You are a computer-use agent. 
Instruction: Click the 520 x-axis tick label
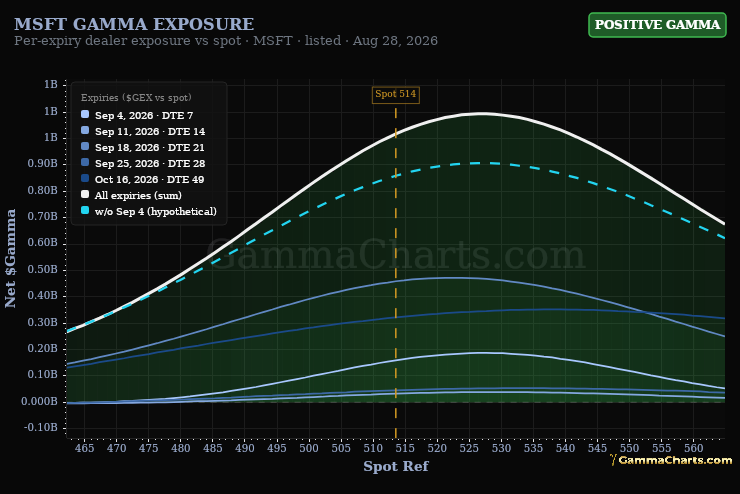(x=437, y=448)
